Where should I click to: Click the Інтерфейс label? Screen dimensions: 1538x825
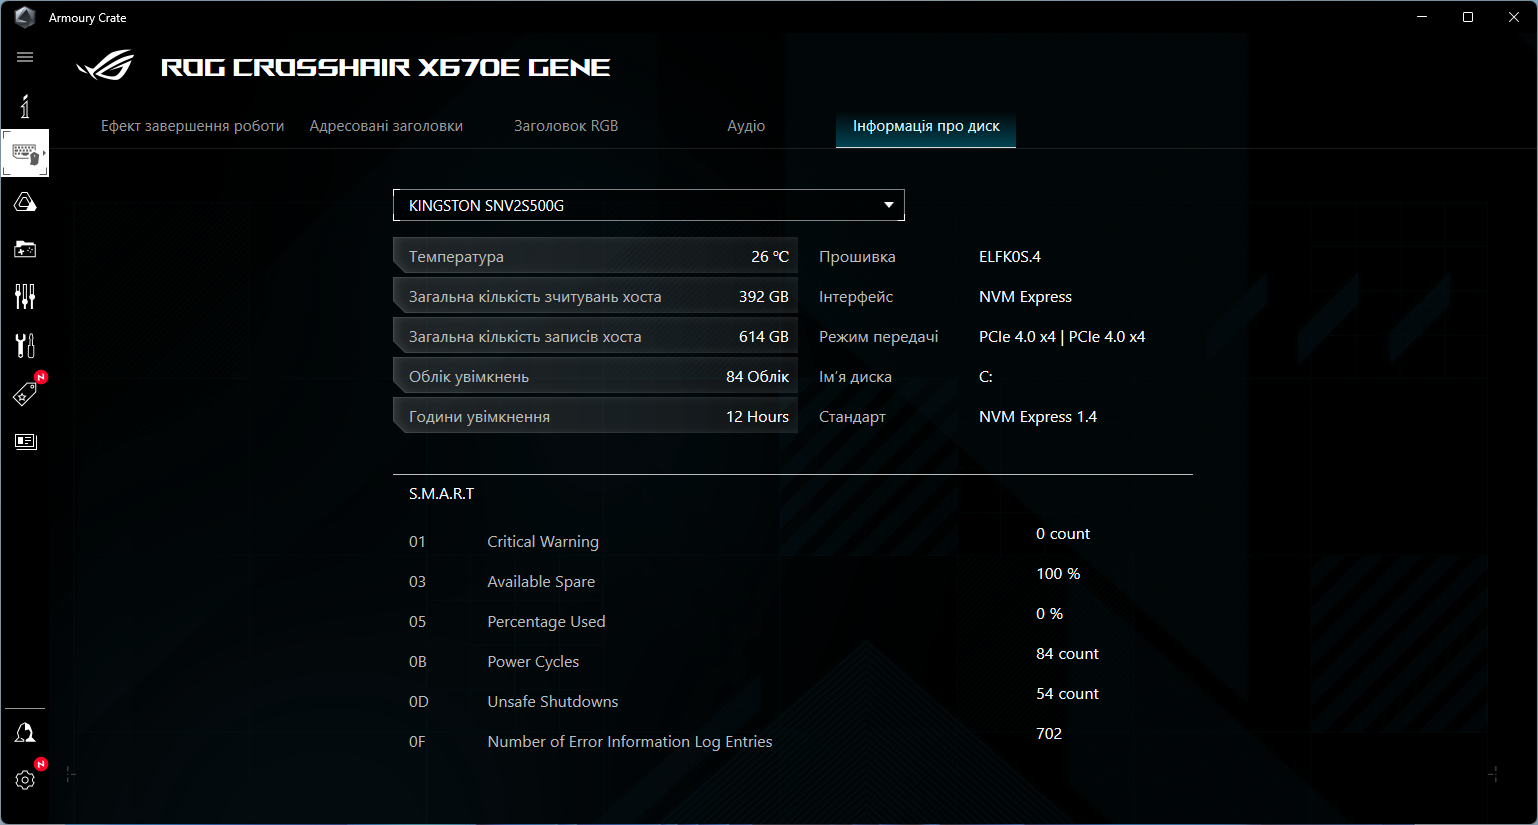point(856,297)
